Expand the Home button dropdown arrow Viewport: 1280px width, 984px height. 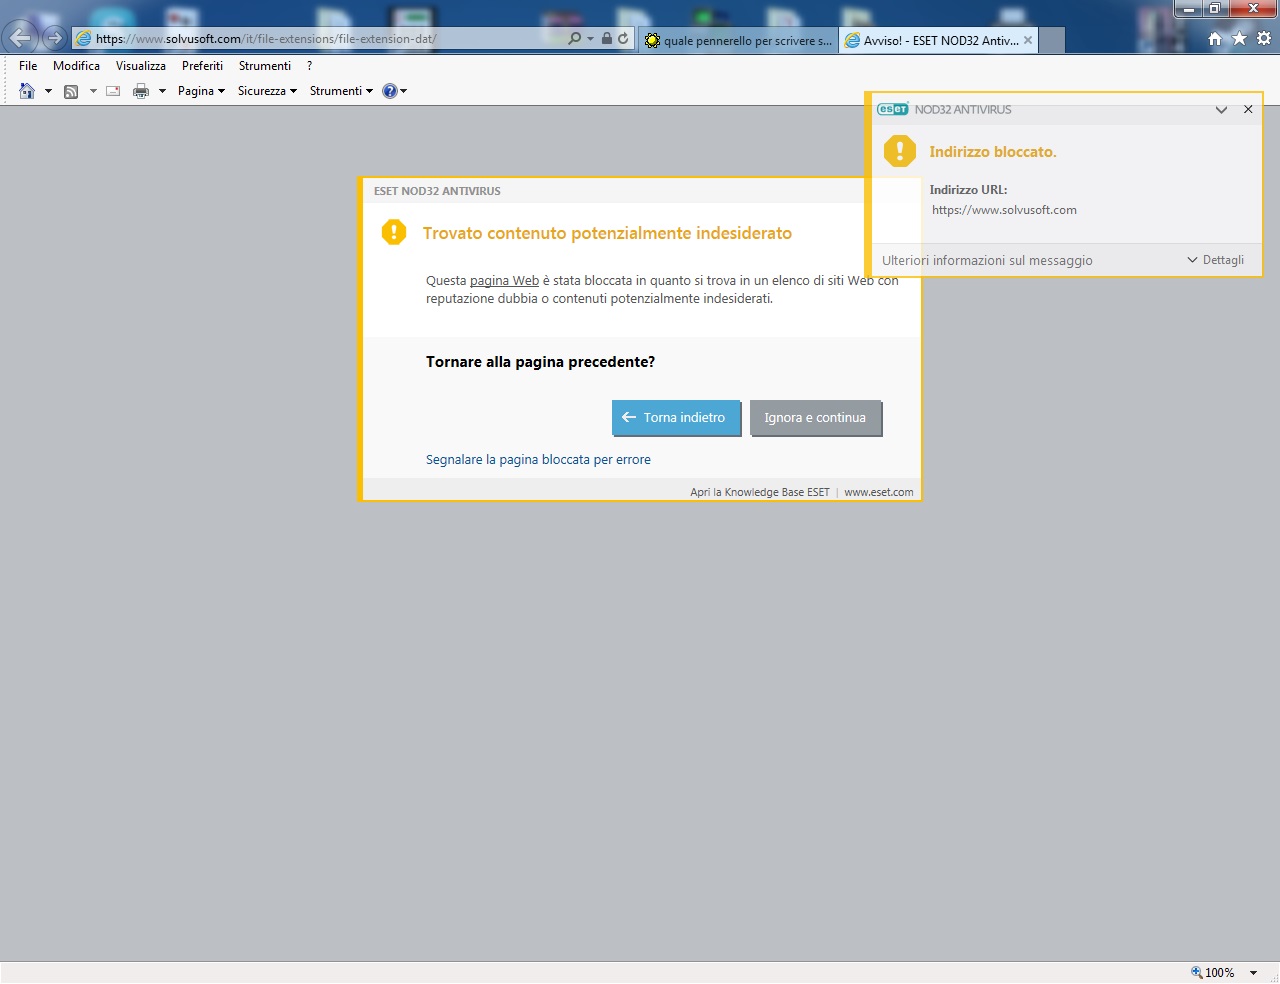click(x=48, y=91)
